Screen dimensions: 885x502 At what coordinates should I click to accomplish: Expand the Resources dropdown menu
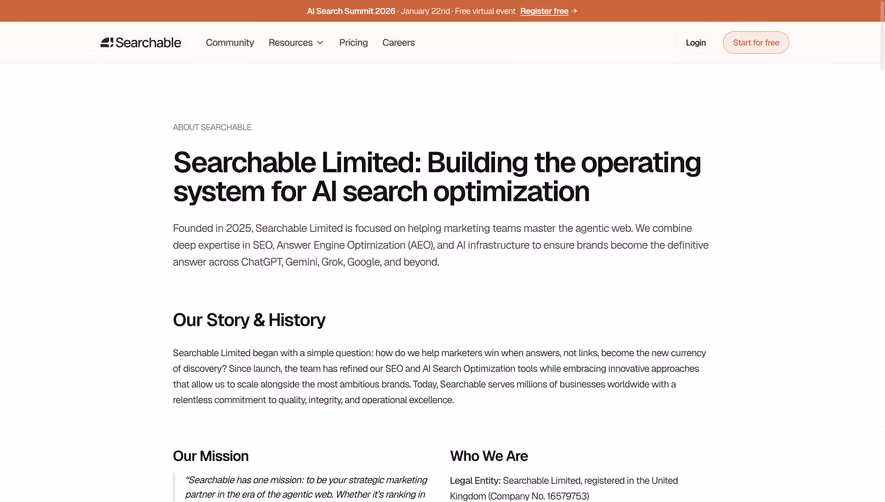click(296, 42)
